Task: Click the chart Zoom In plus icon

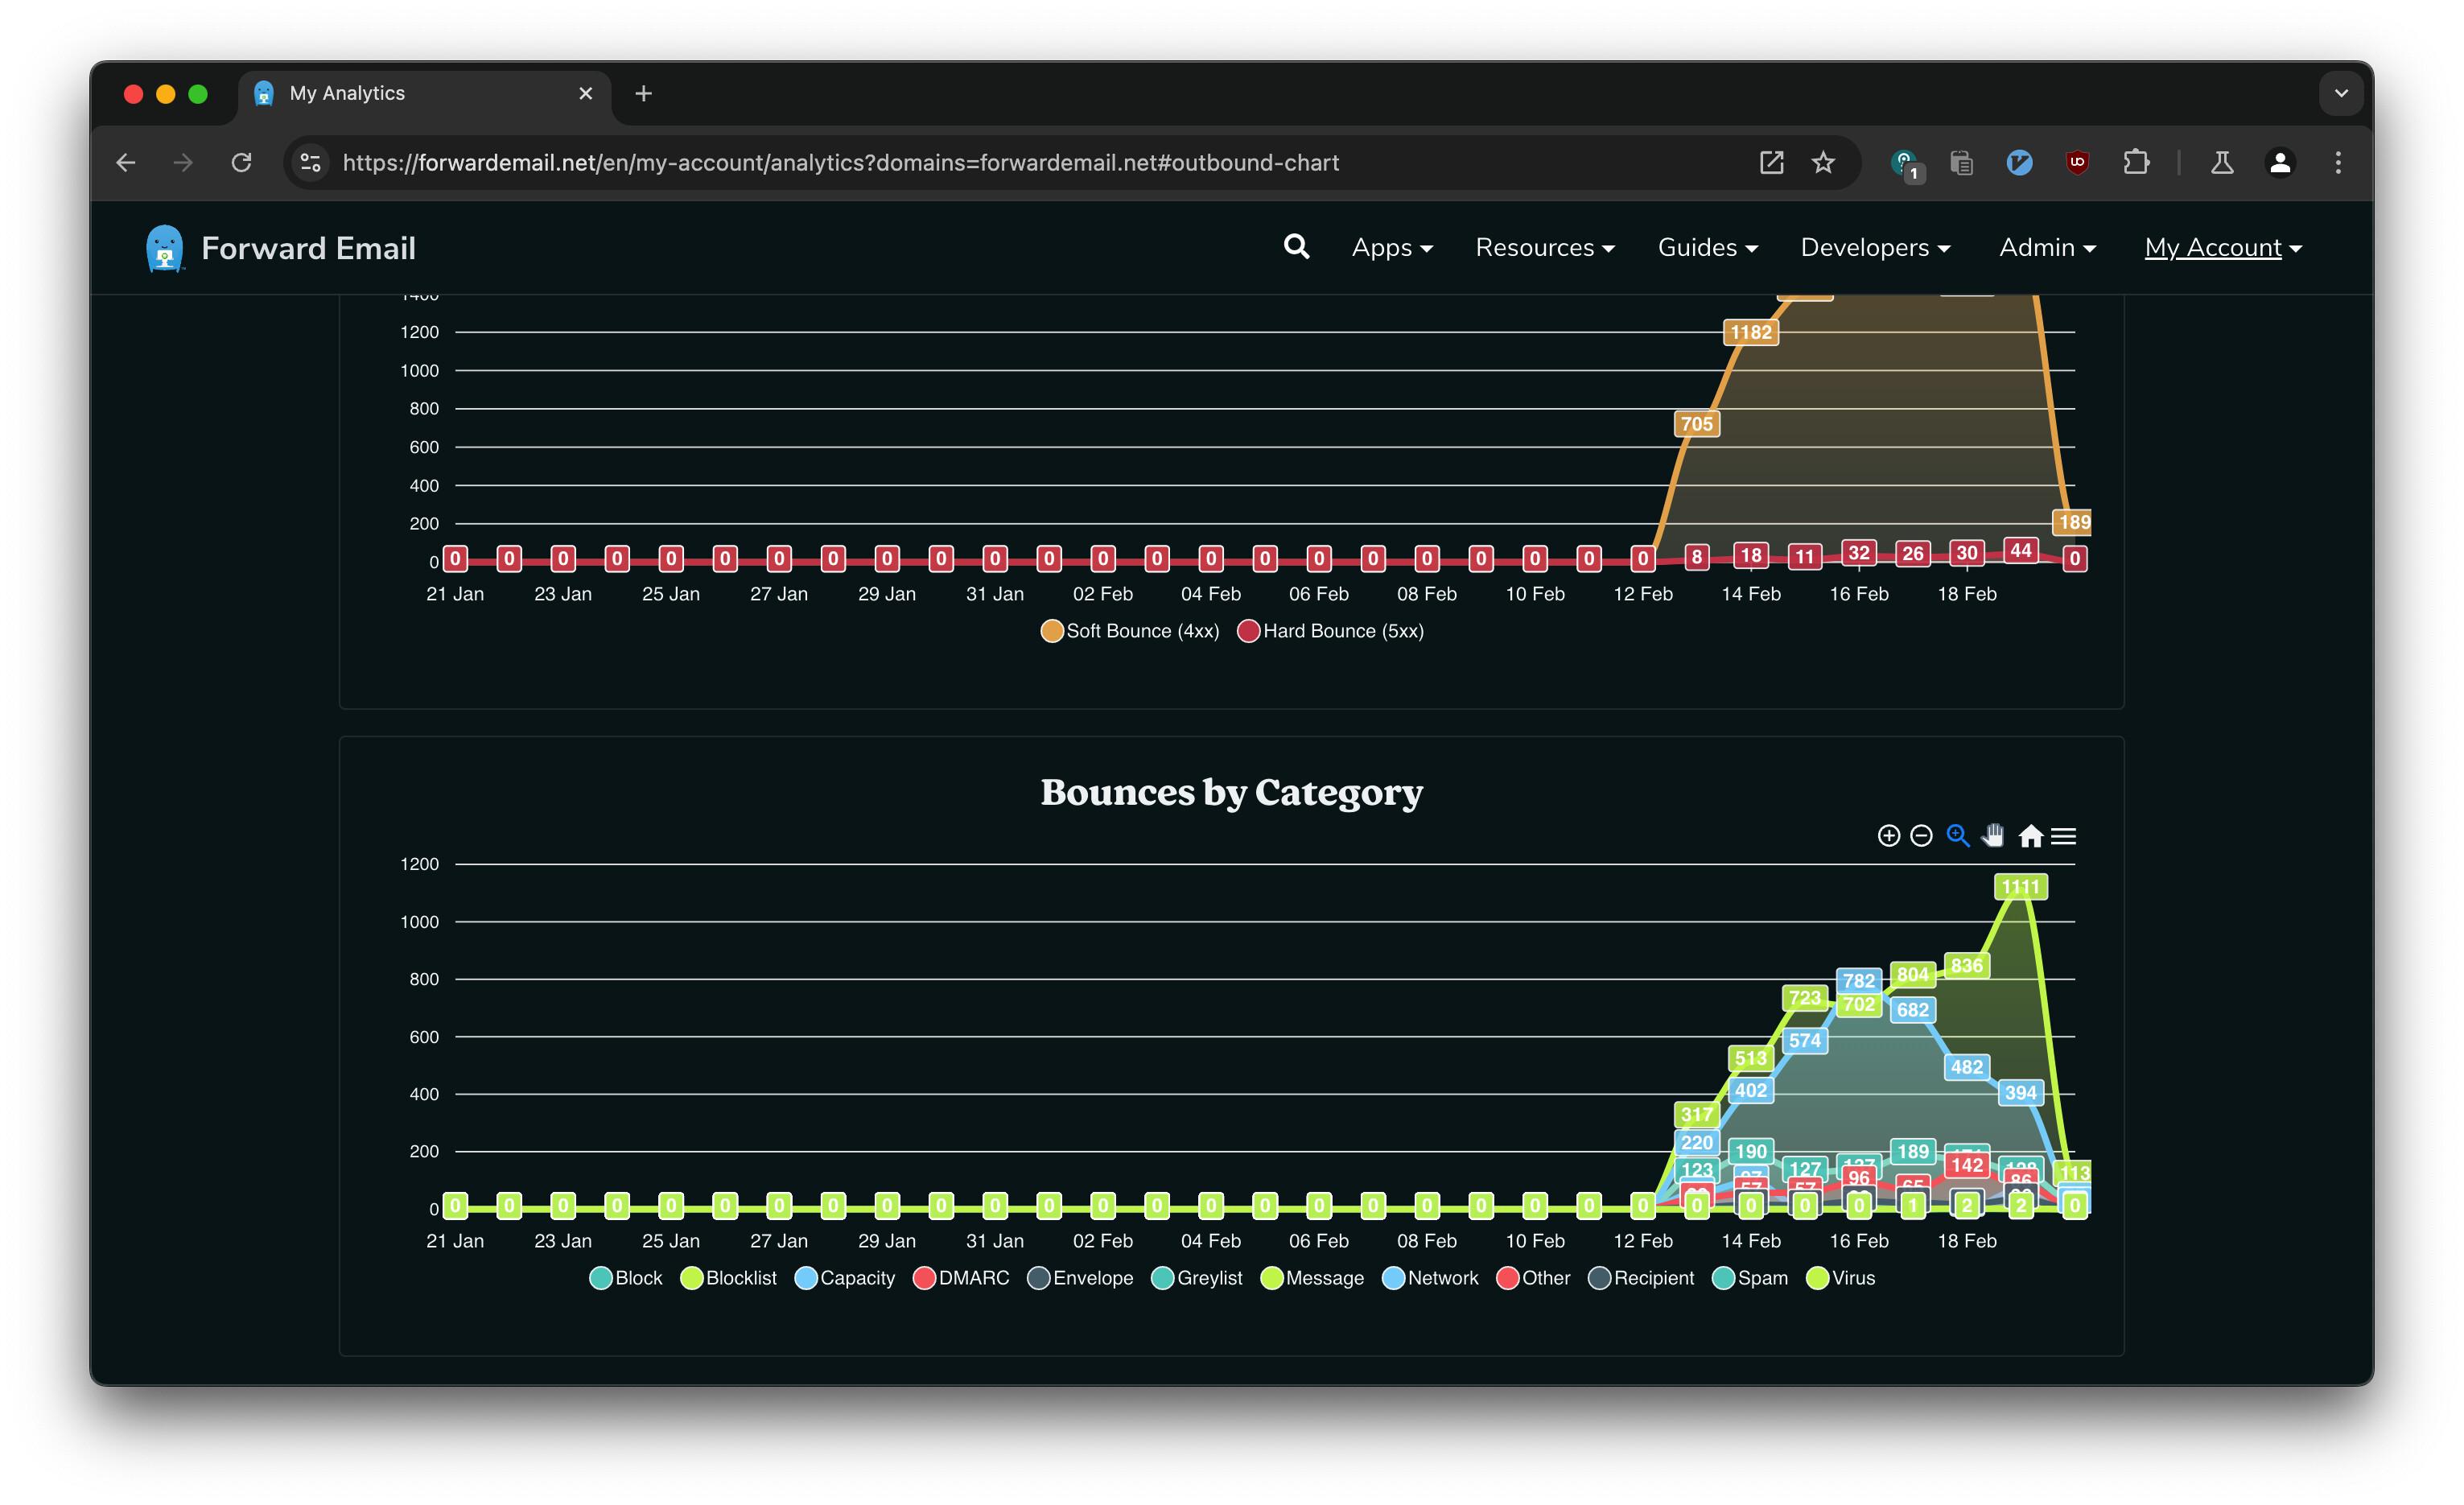Action: 1888,835
